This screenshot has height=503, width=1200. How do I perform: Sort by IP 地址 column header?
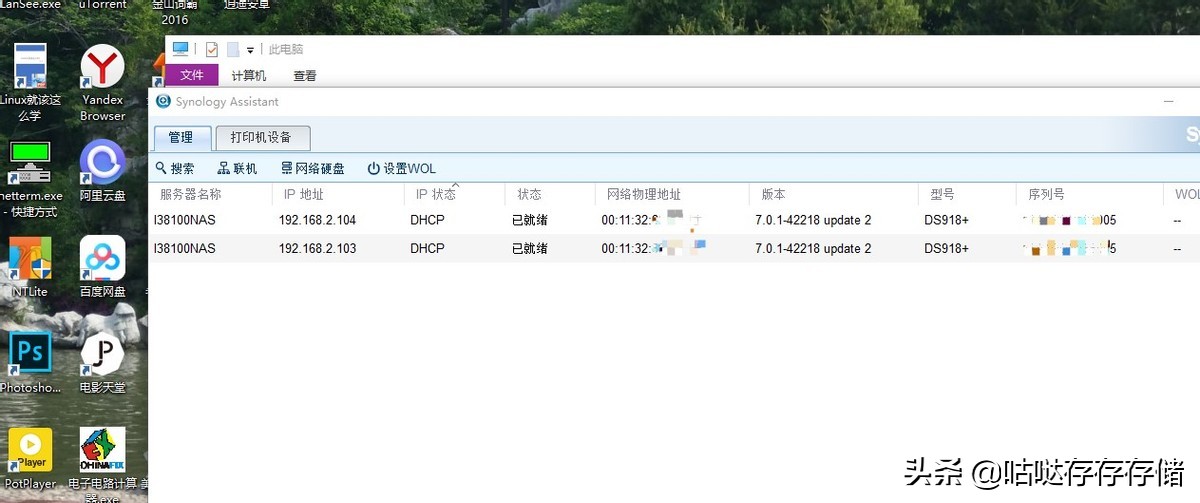(338, 195)
